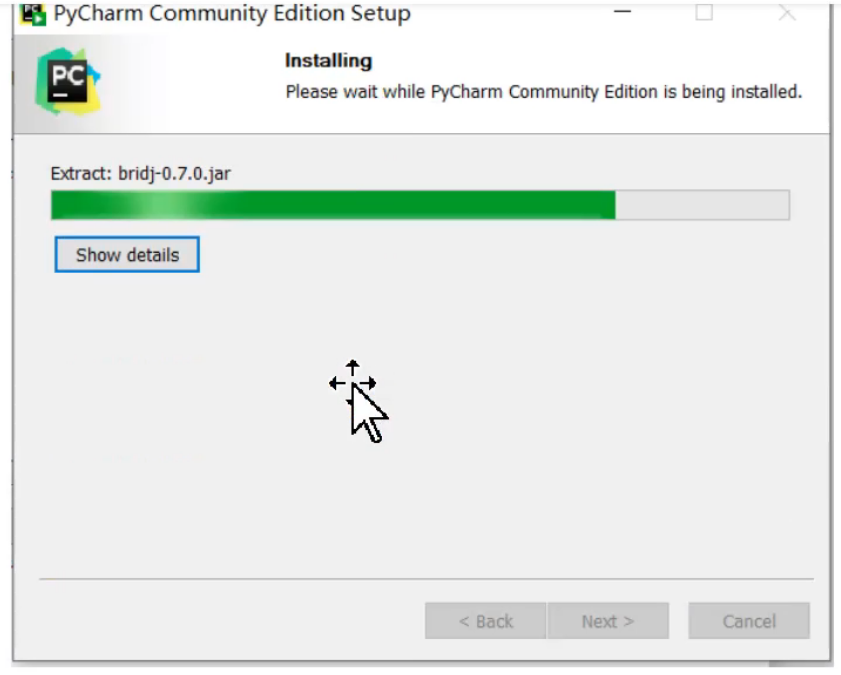Click the bold Installing heading
Image resolution: width=841 pixels, height=675 pixels.
[328, 61]
